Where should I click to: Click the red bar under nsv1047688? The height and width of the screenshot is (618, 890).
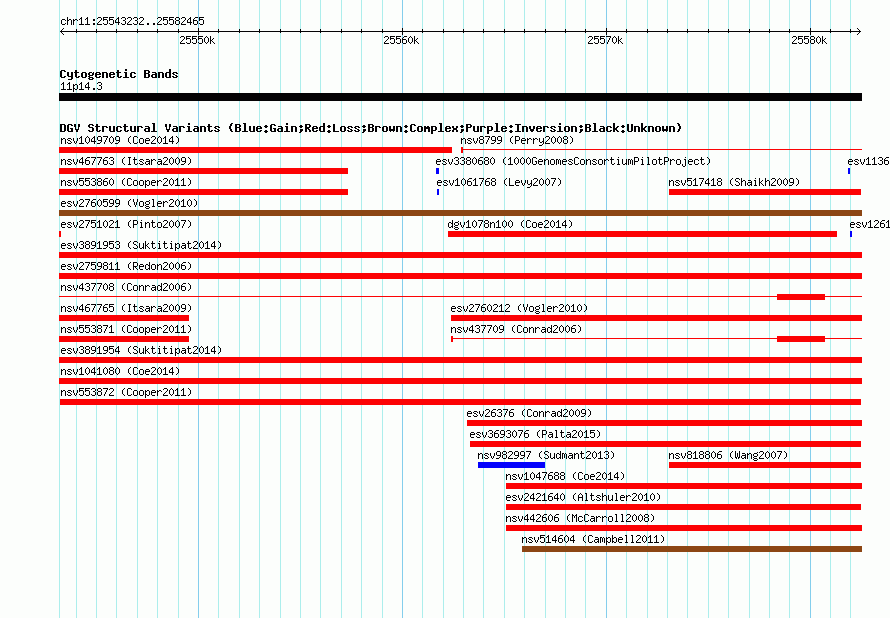click(x=684, y=486)
